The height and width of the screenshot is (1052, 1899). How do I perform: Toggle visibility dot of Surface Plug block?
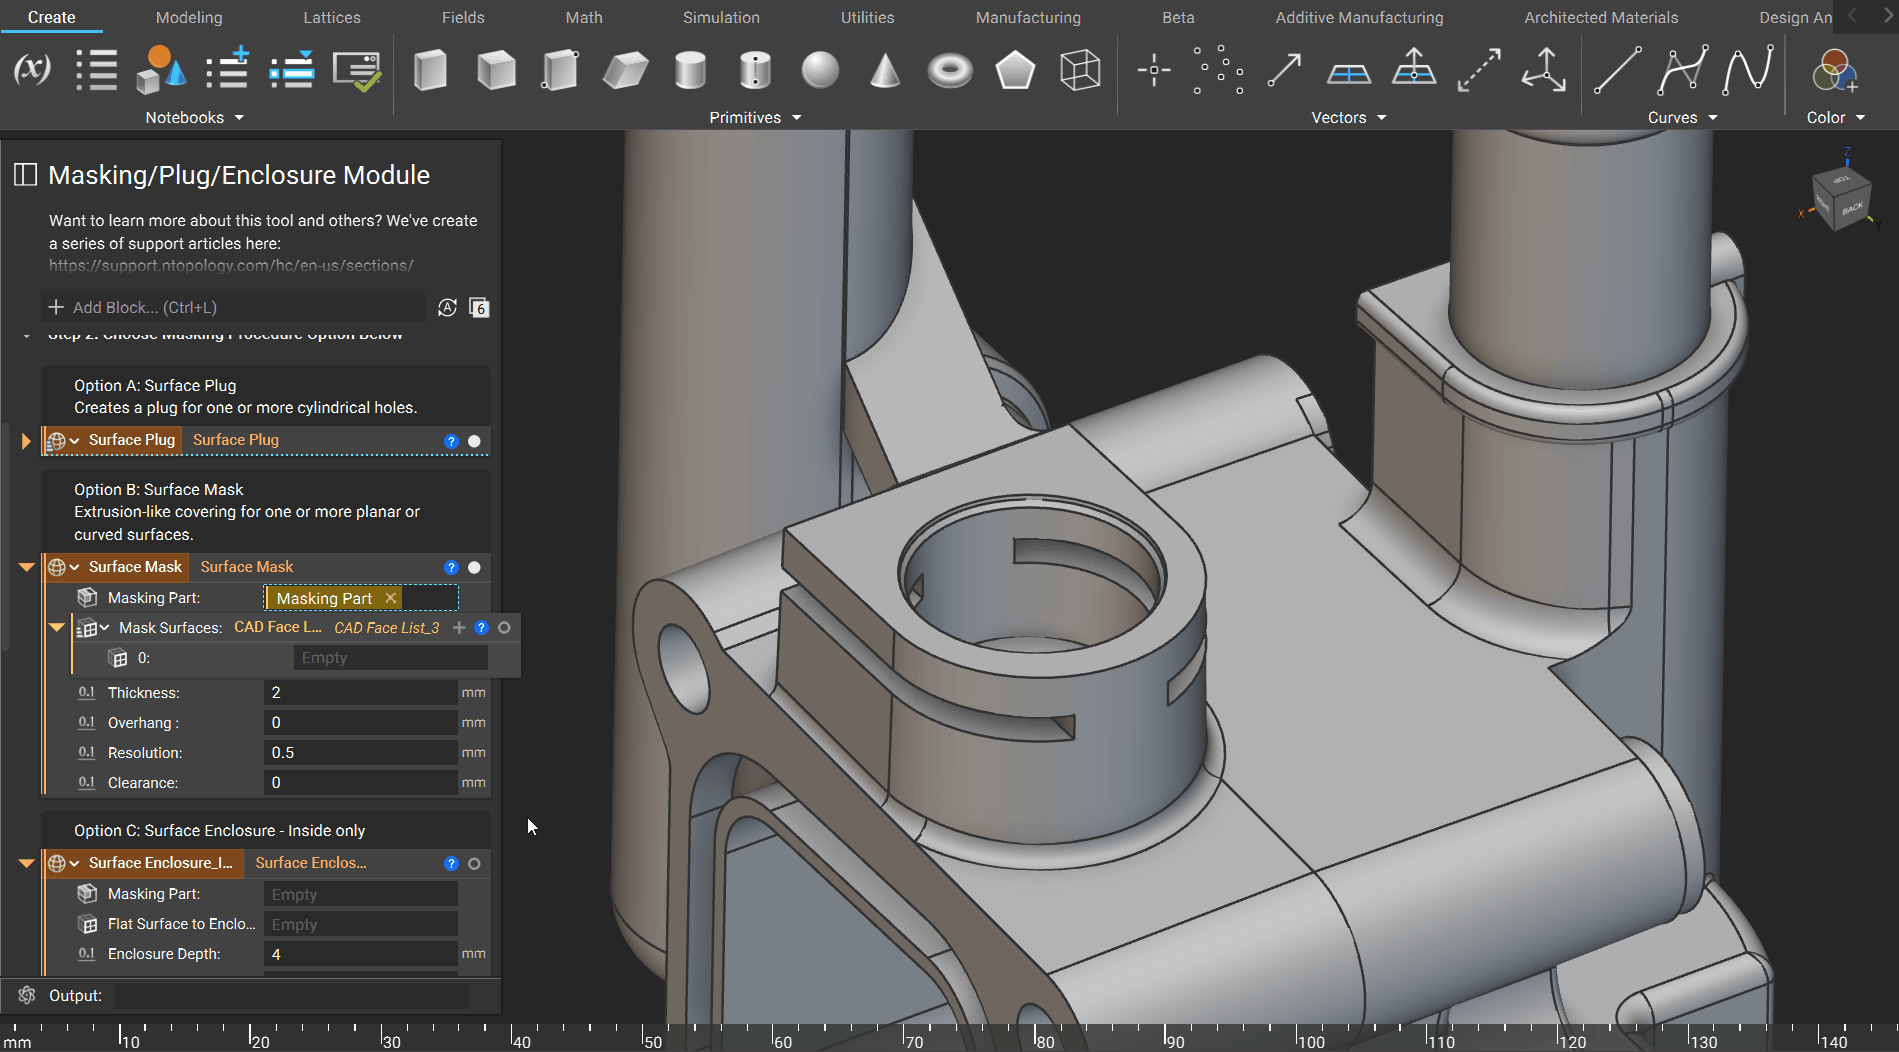tap(474, 441)
